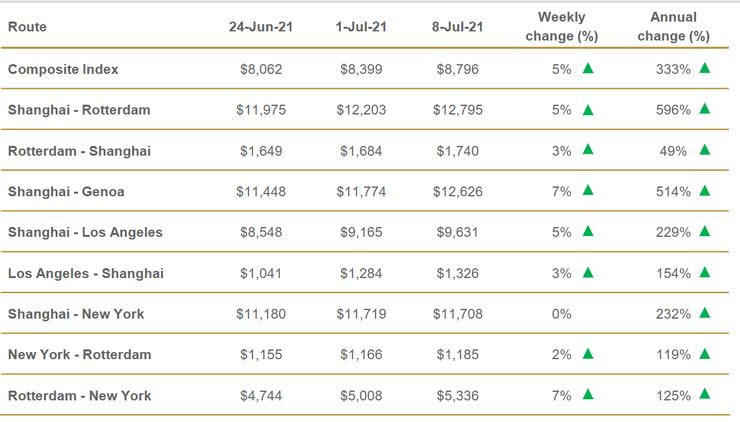Click the Route column header

pos(27,27)
